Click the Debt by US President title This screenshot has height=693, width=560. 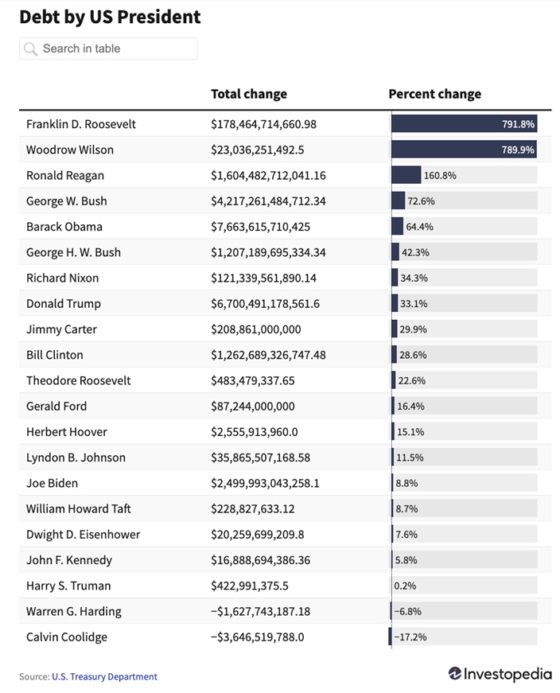click(x=110, y=17)
